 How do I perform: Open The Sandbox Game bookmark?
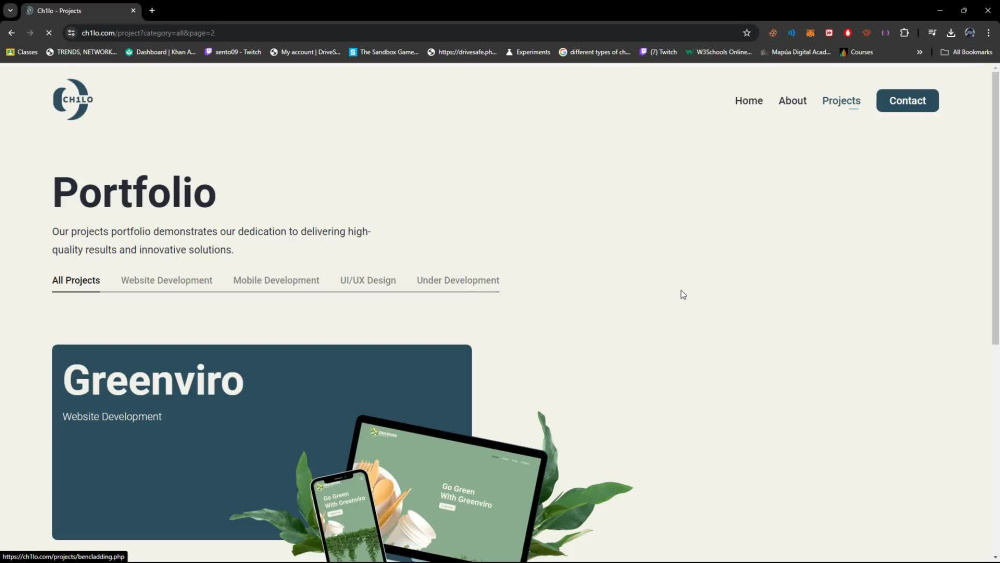click(x=383, y=52)
